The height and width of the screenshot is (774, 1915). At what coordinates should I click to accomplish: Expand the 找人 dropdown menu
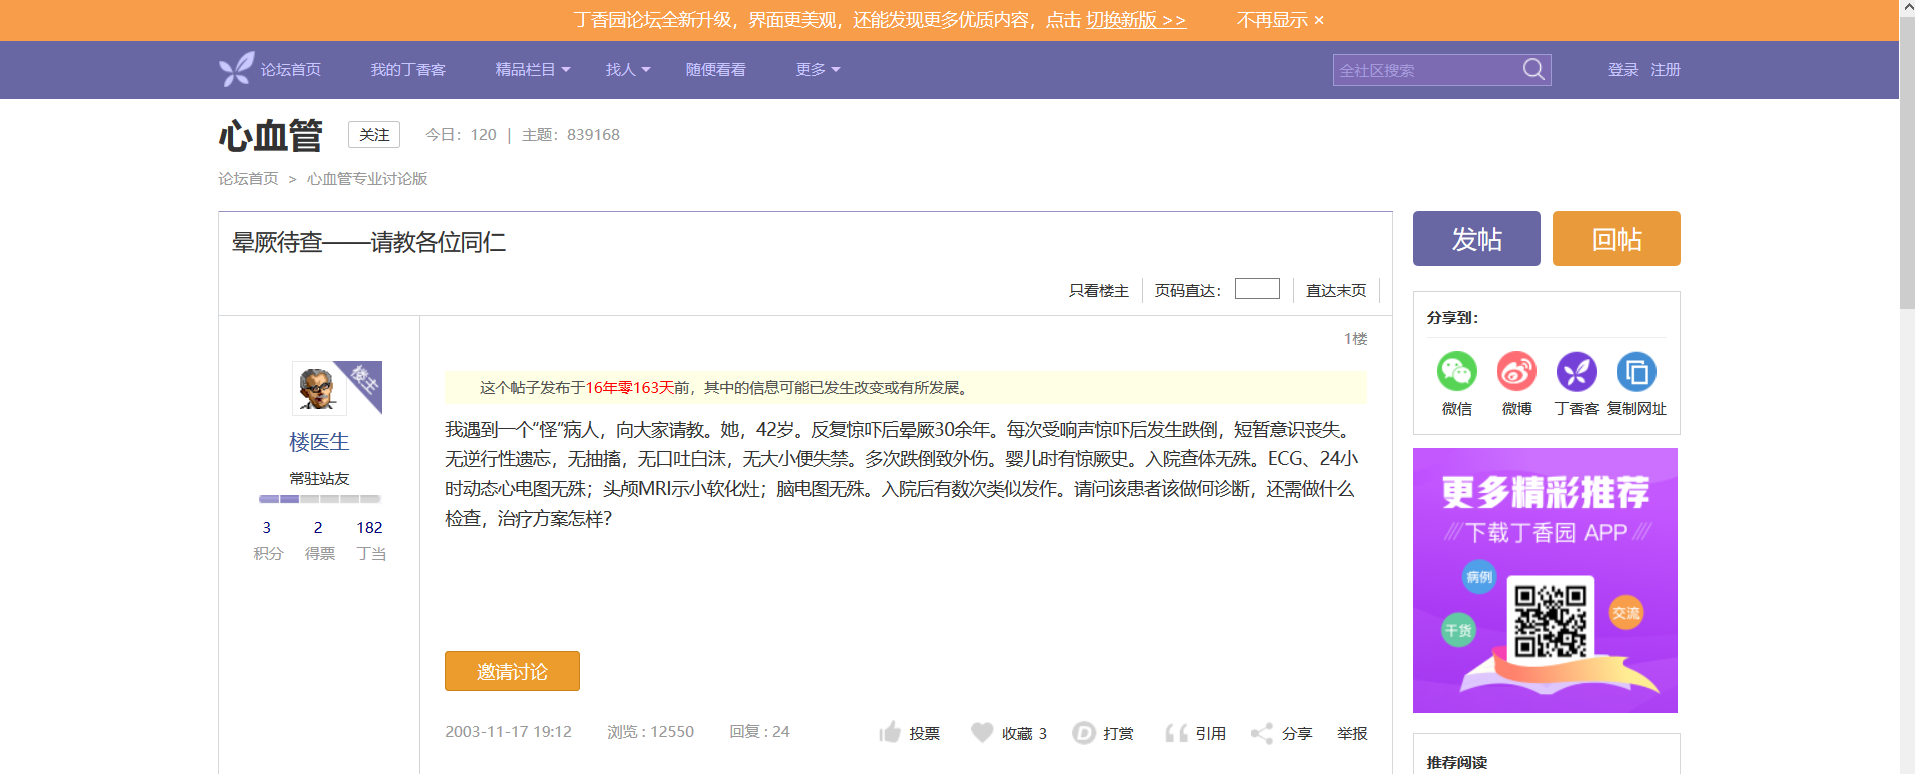[x=628, y=69]
